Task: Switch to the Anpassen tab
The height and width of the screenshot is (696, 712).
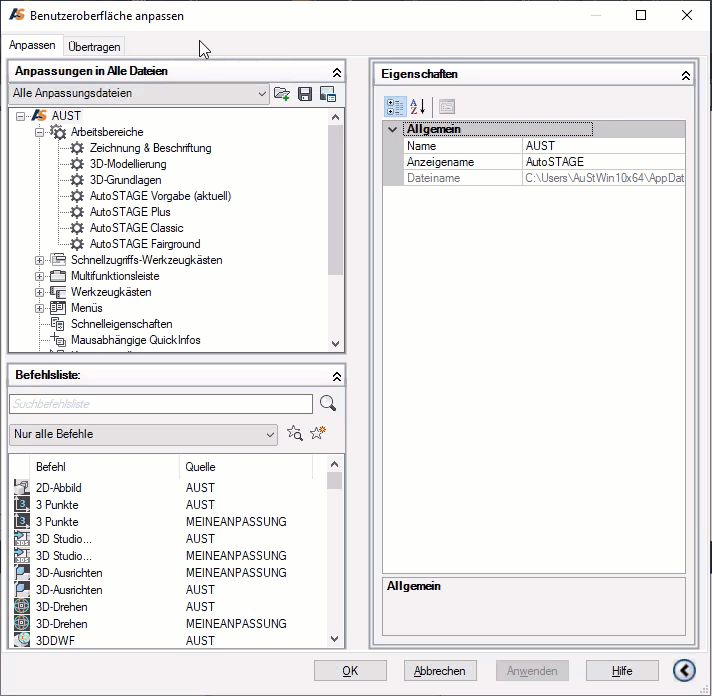Action: tap(32, 45)
